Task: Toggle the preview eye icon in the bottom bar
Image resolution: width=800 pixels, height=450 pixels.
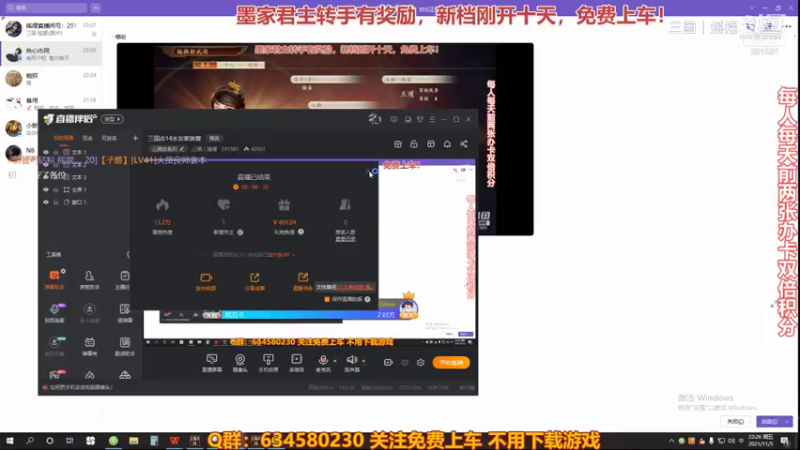Action: coord(405,363)
